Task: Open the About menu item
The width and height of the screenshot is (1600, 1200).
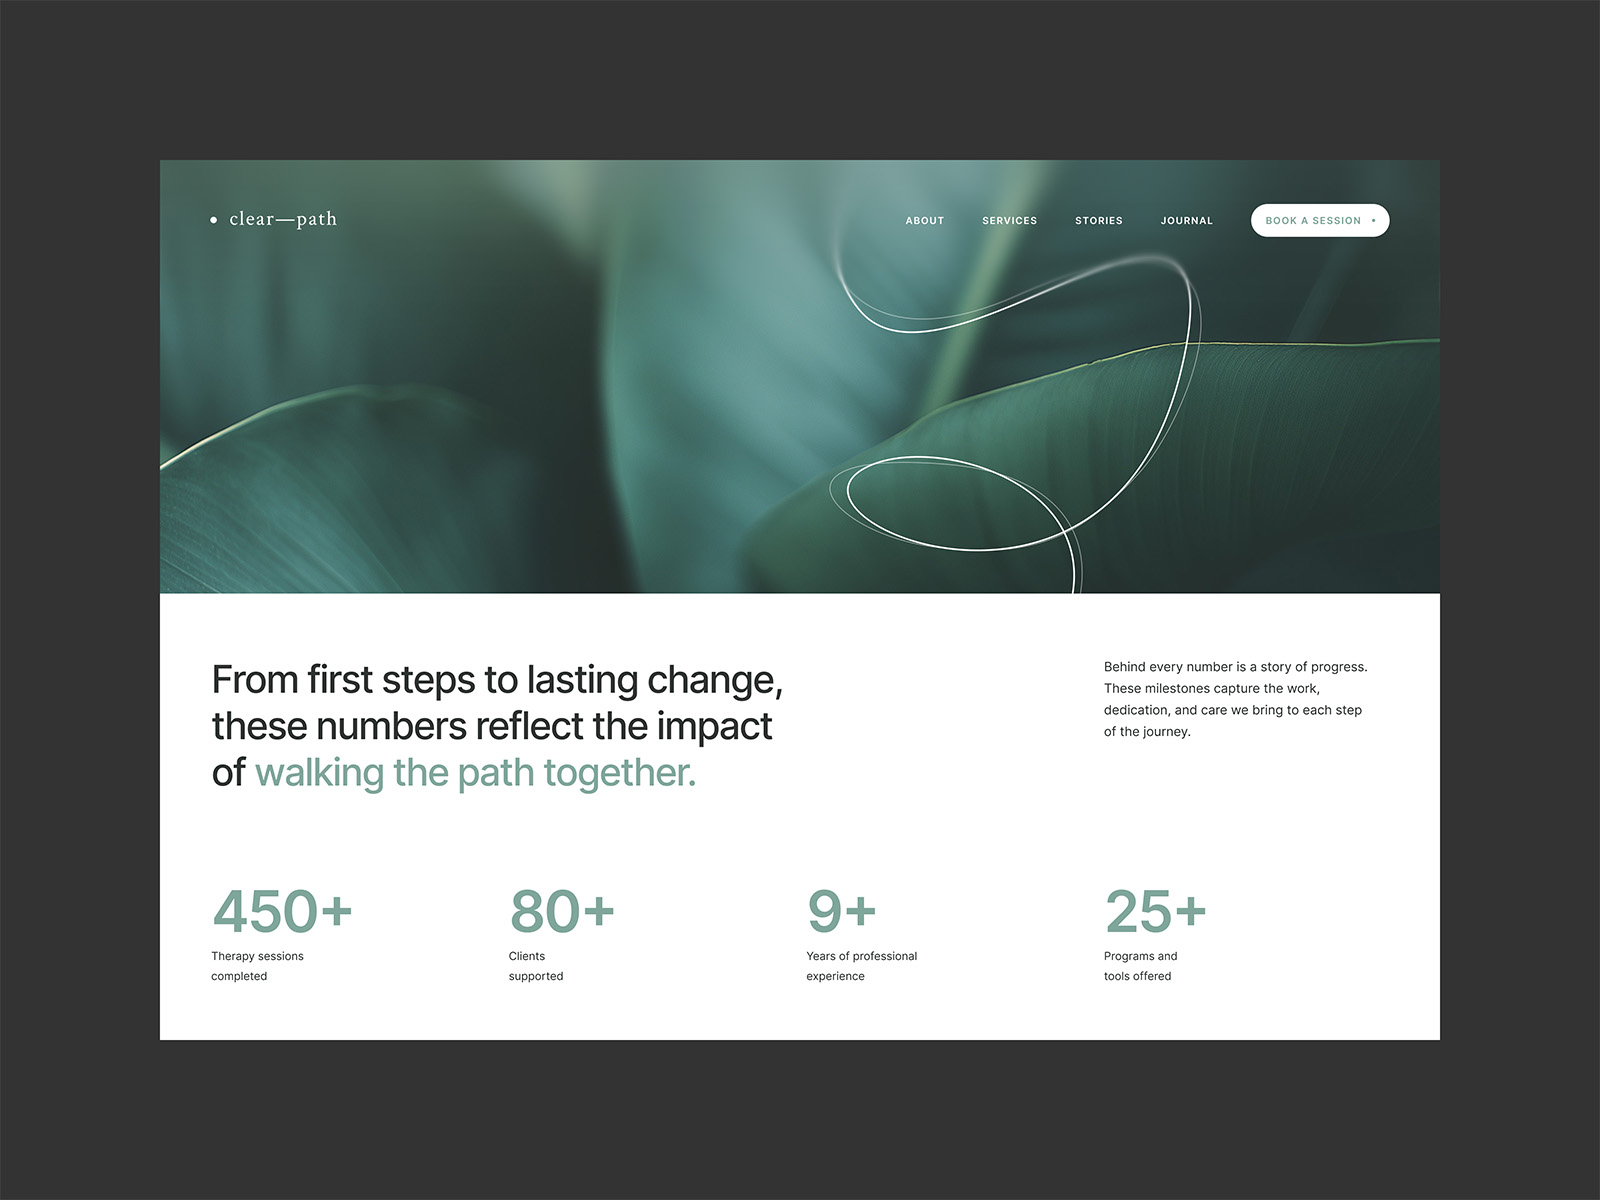Action: pyautogui.click(x=925, y=221)
